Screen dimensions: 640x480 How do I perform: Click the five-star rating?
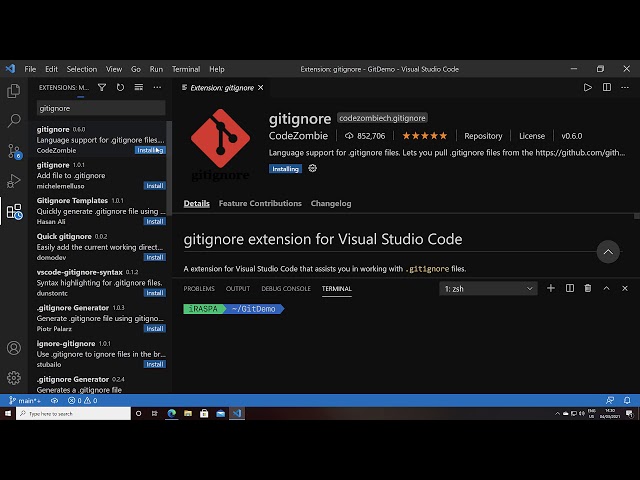pyautogui.click(x=424, y=136)
